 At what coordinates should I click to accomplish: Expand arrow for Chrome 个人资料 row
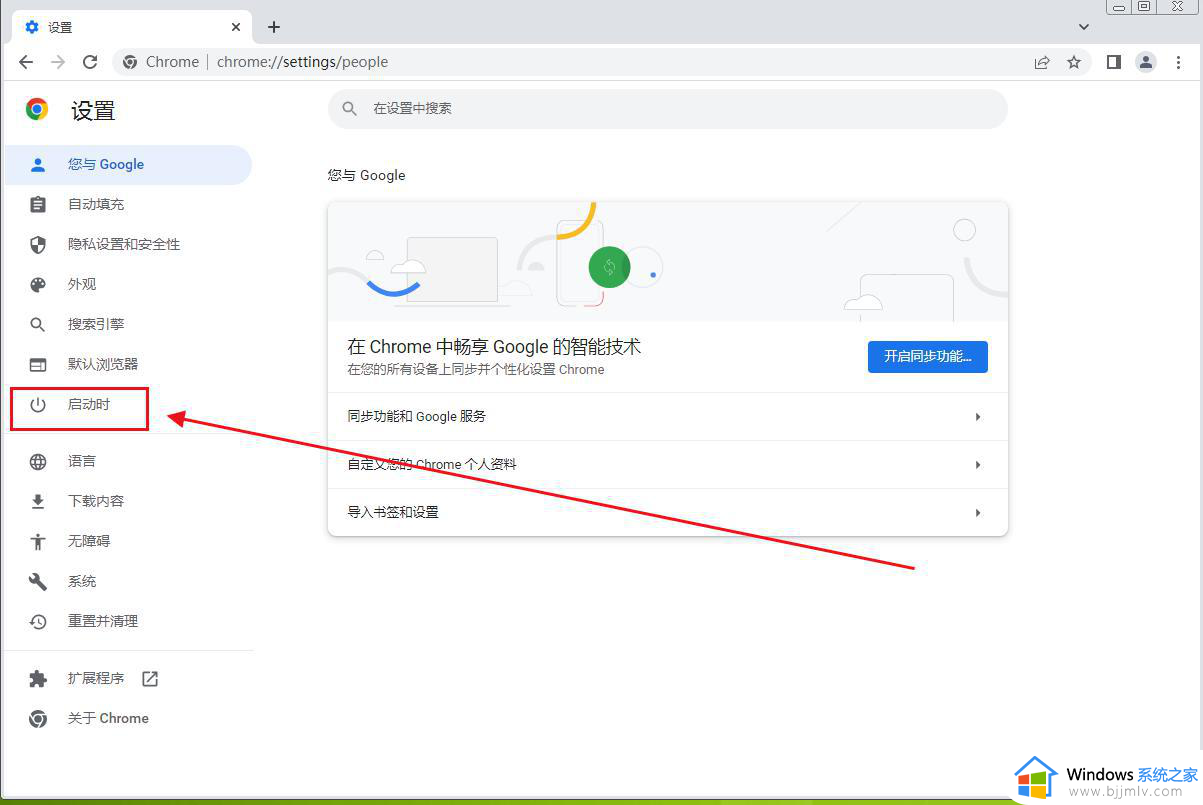(x=978, y=465)
